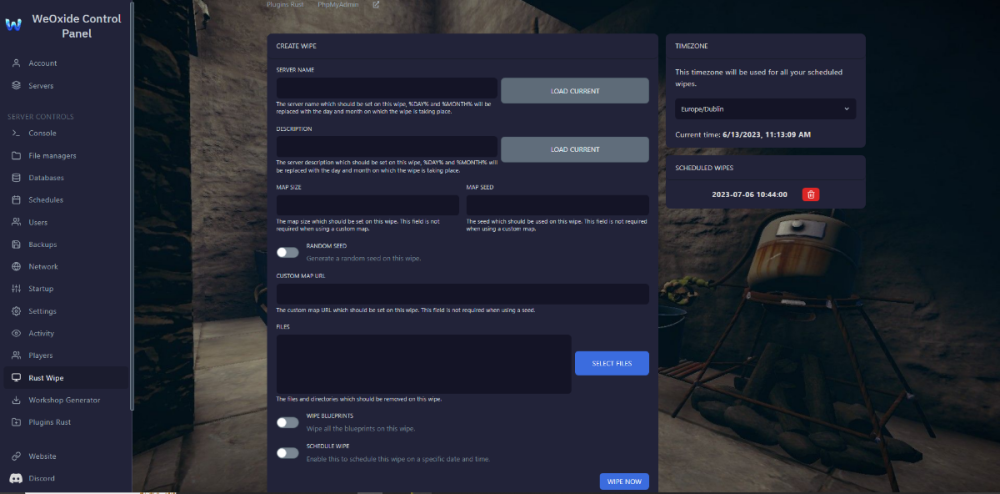Enable the Wipe Blueprints switch

(288, 423)
